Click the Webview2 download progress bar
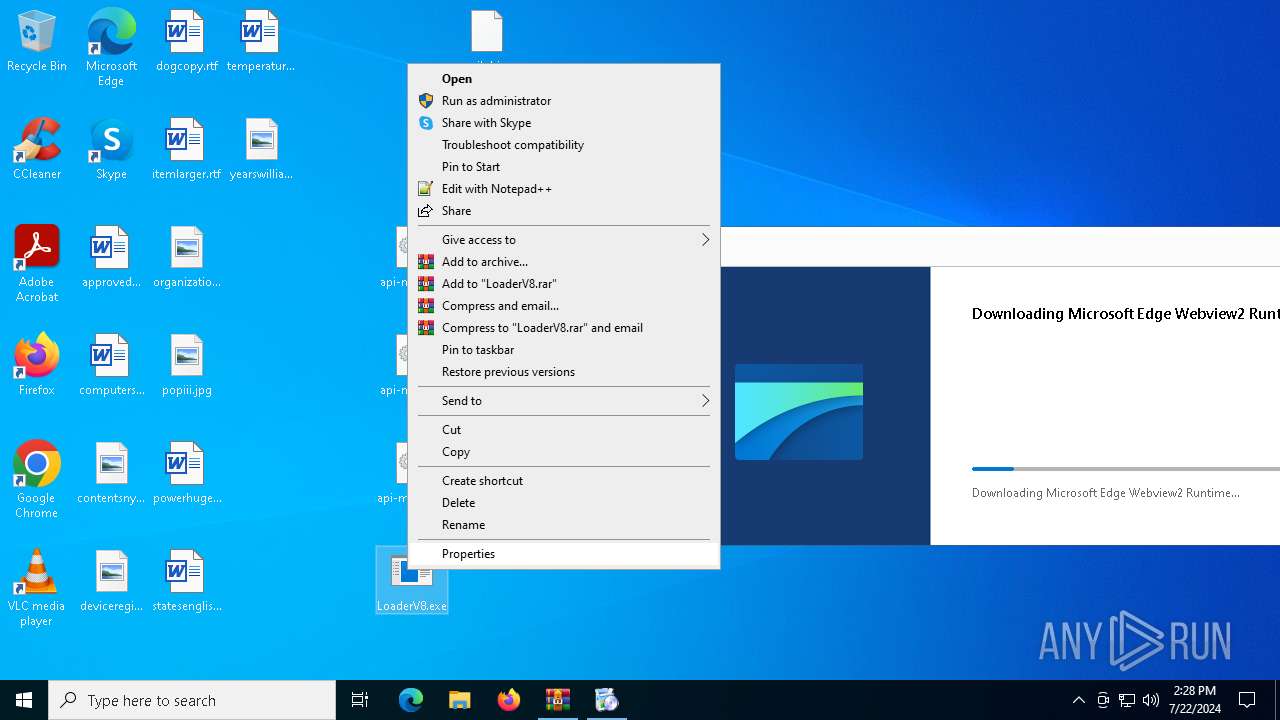Image resolution: width=1280 pixels, height=720 pixels. (x=1125, y=468)
